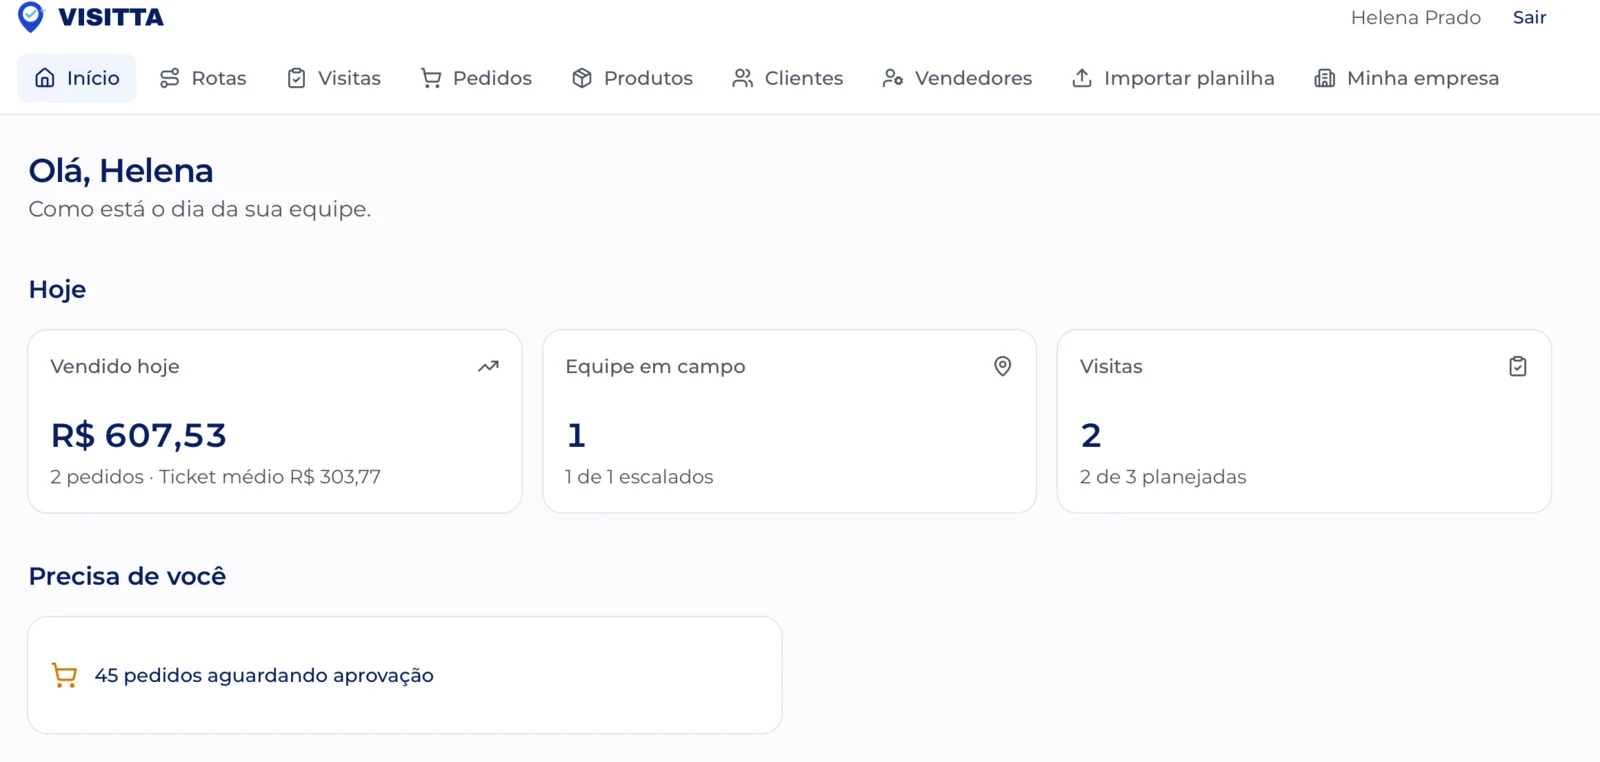Viewport: 1600px width, 762px height.
Task: Click the Visitas card title
Action: pos(1111,367)
